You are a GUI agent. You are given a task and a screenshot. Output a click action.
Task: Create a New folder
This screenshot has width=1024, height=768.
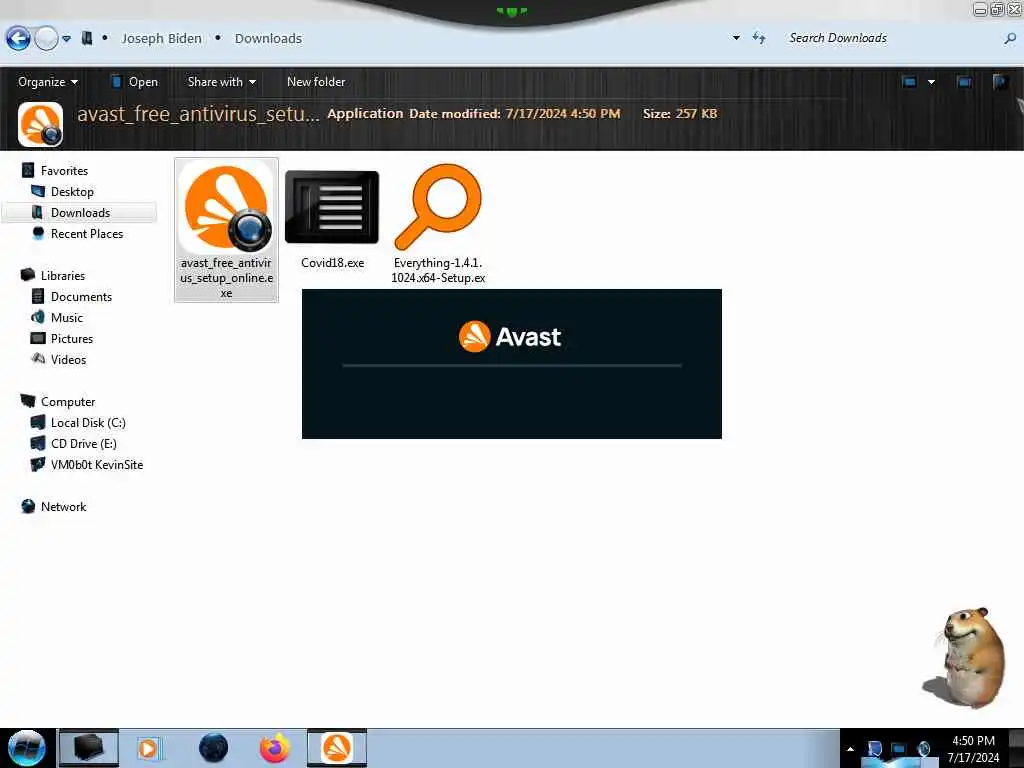[316, 82]
